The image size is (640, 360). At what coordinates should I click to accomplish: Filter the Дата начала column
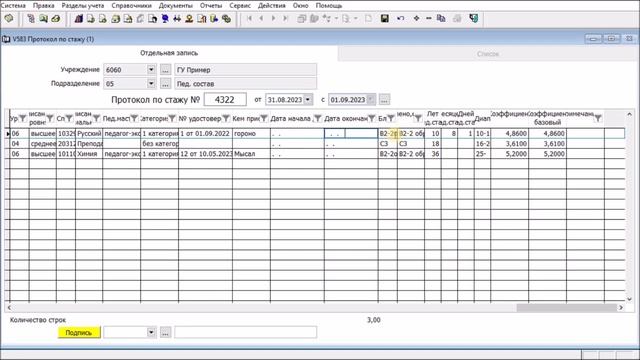[318, 118]
